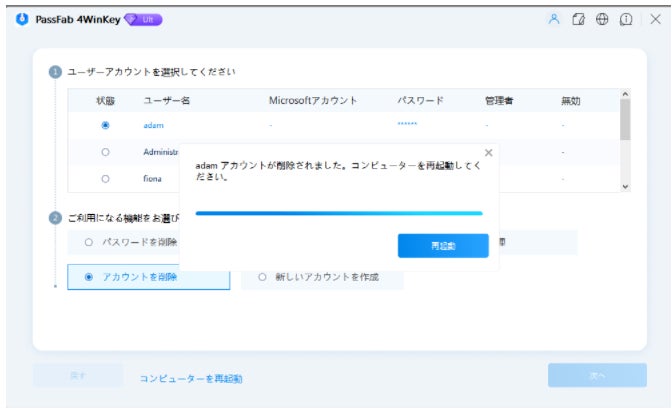672x410 pixels.
Task: Choose the アカウントを削除 option
Action: (149, 277)
